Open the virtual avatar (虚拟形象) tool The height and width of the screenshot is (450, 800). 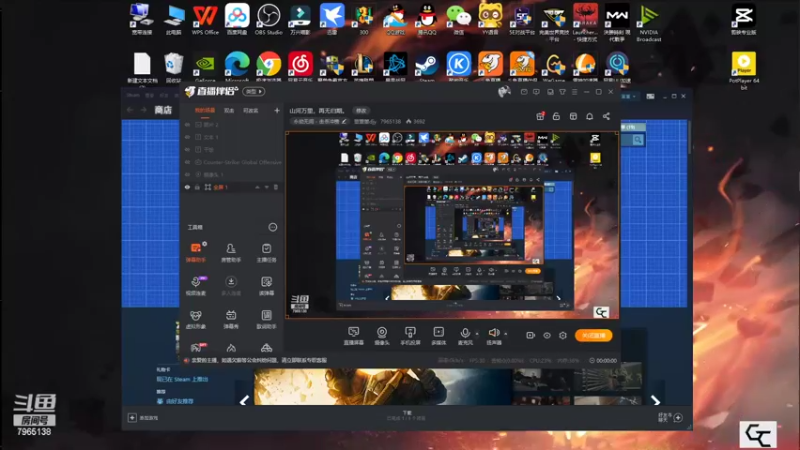tap(196, 319)
